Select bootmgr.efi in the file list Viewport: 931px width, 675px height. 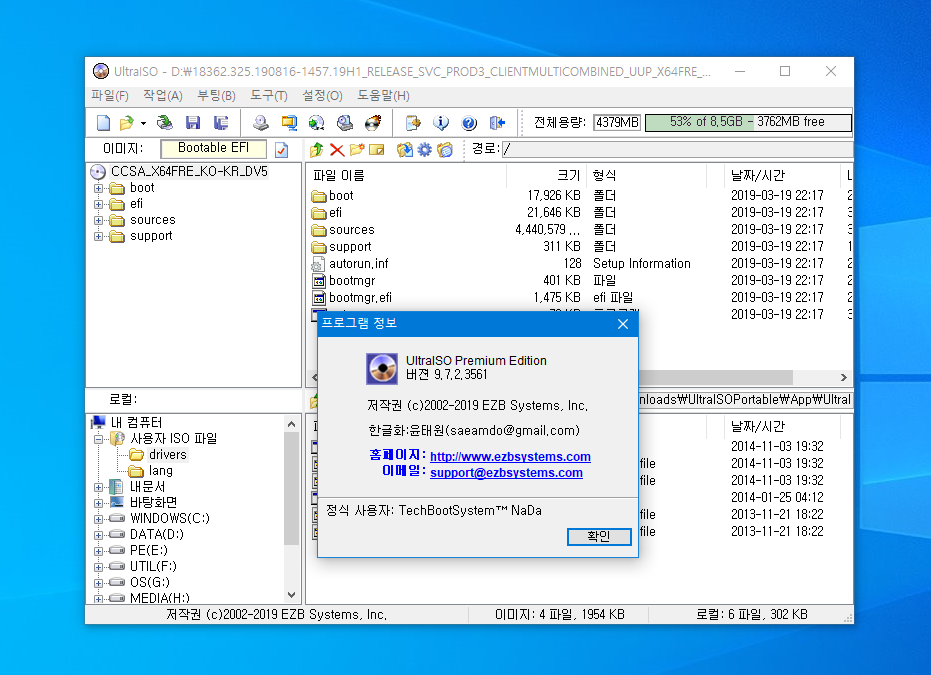360,297
